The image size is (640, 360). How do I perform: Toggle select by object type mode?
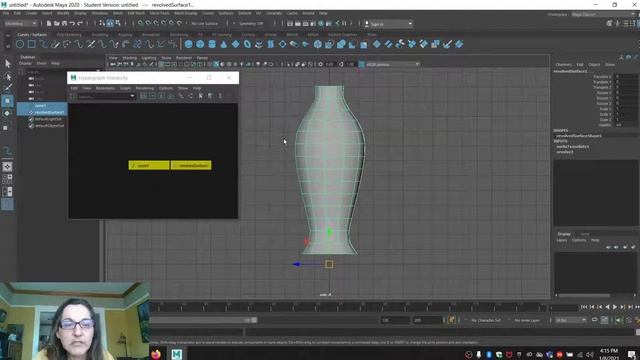pyautogui.click(x=110, y=24)
